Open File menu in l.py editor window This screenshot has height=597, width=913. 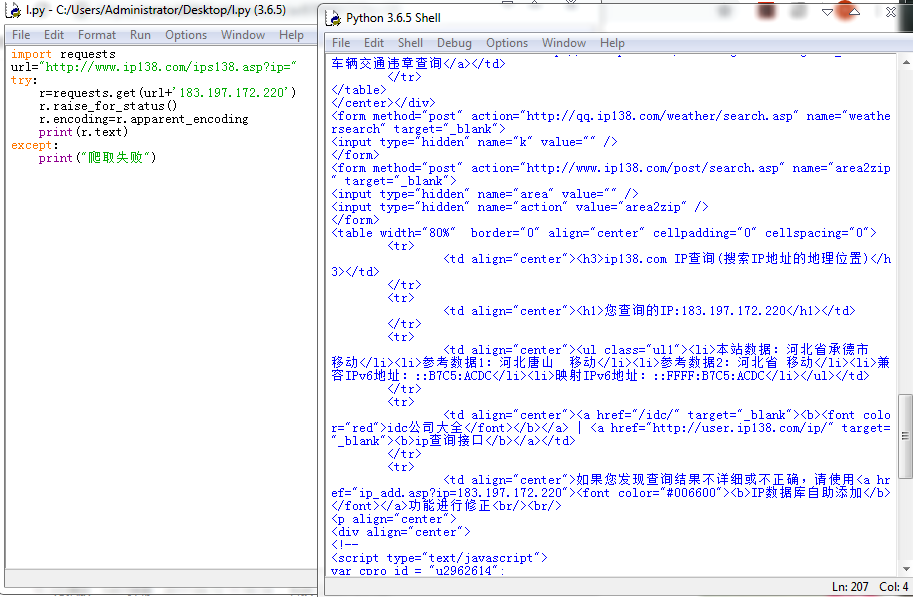21,35
